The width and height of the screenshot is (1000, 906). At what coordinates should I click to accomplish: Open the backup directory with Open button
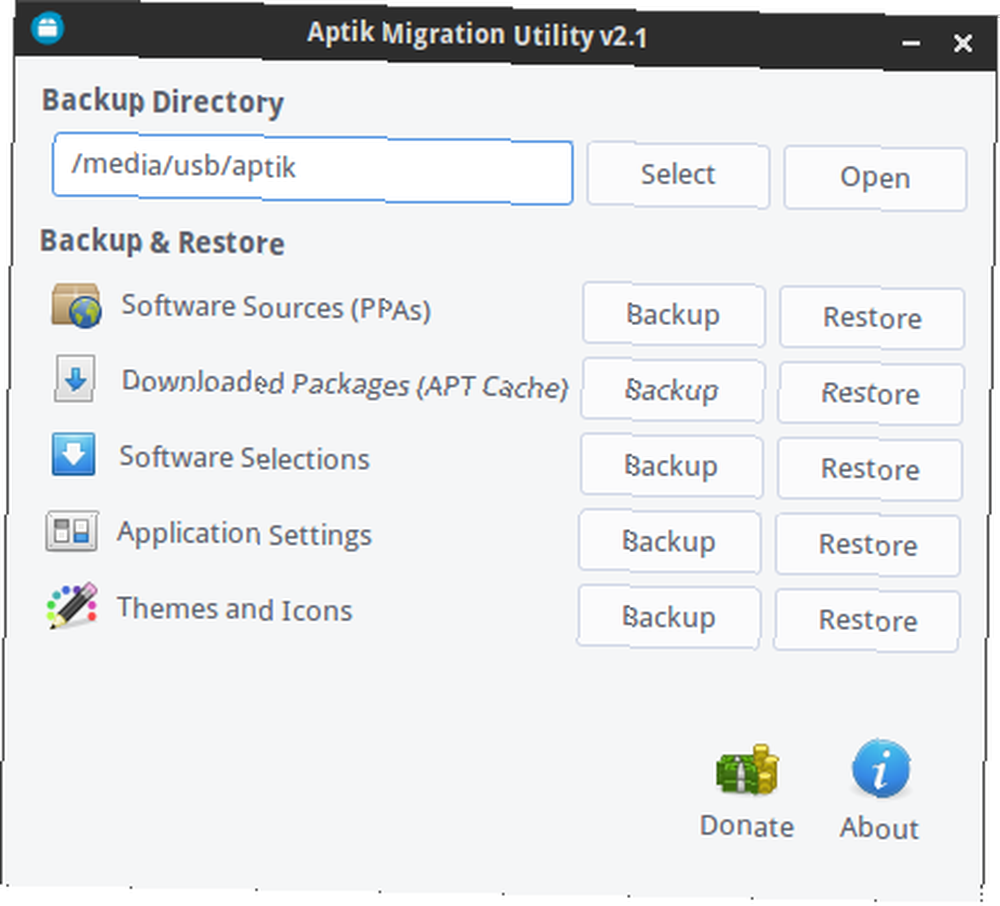click(x=875, y=178)
